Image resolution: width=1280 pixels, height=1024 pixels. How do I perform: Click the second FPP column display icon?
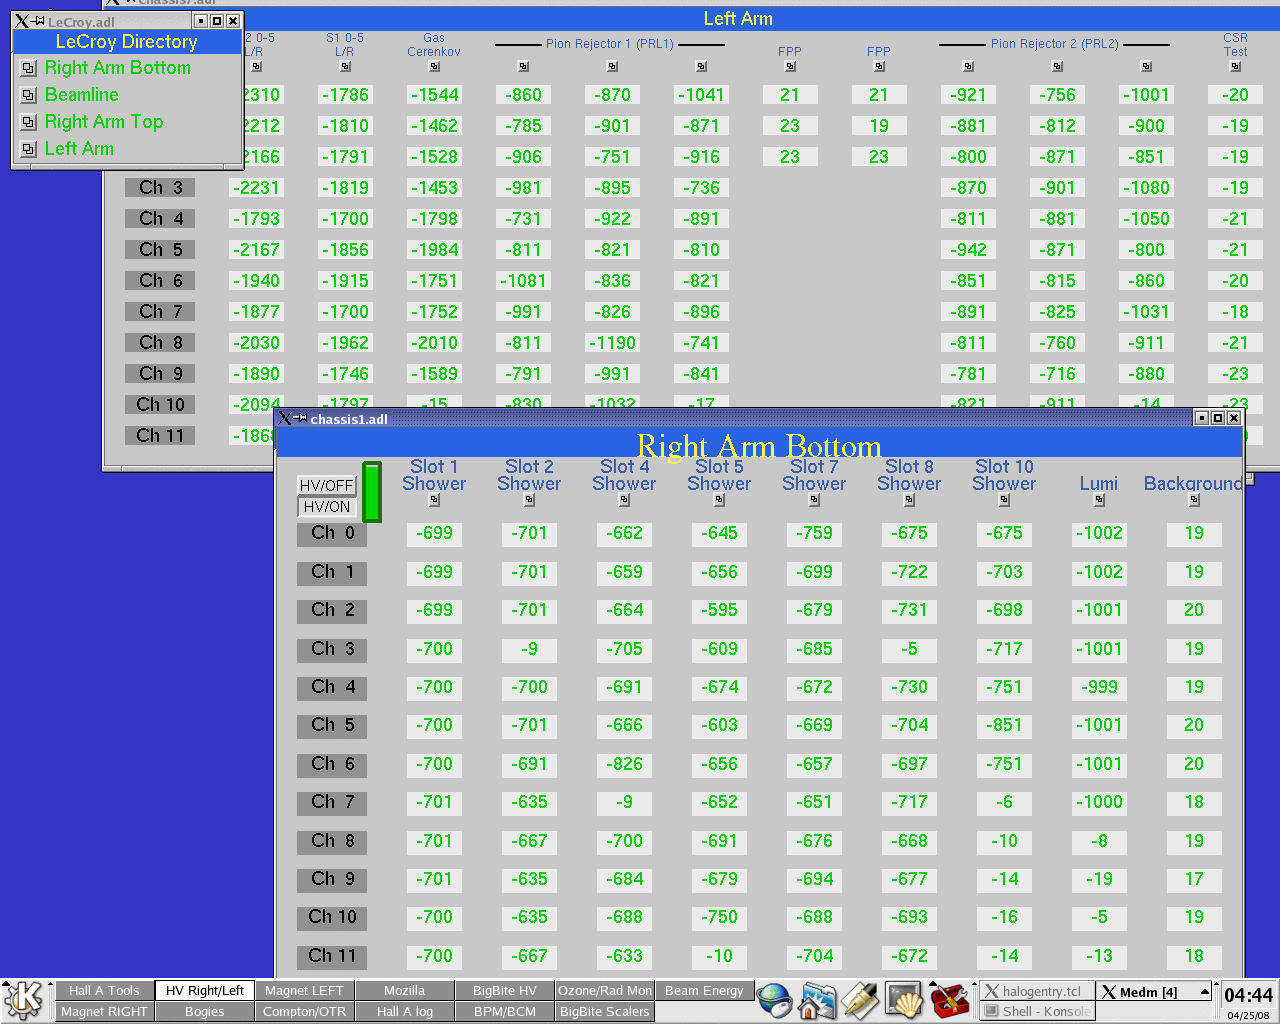pyautogui.click(x=879, y=67)
